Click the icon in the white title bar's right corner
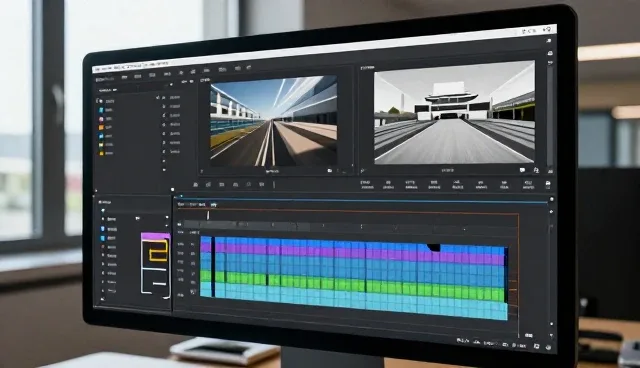This screenshot has height=368, width=640. tap(548, 30)
